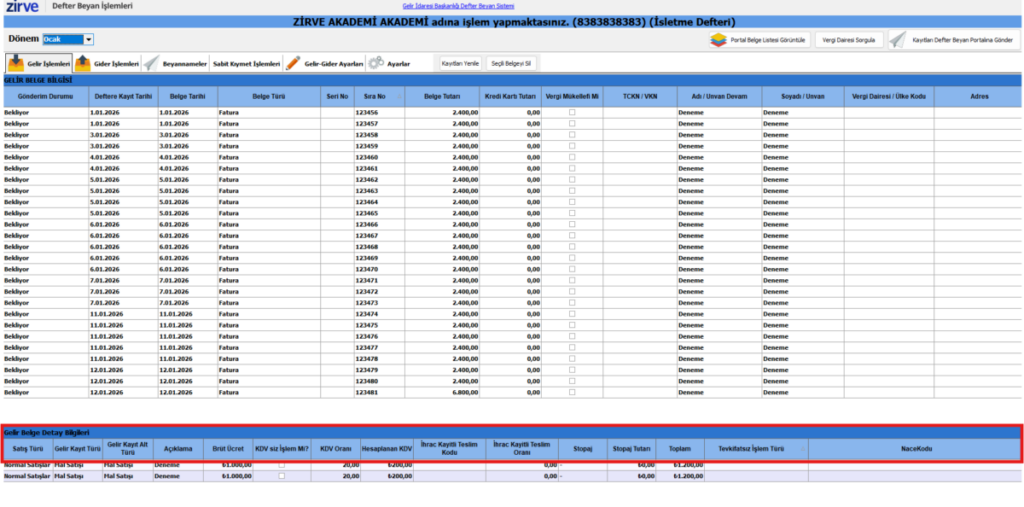Click sort arrow on Tevkifatsız İşlem Türü

[x=803, y=449]
